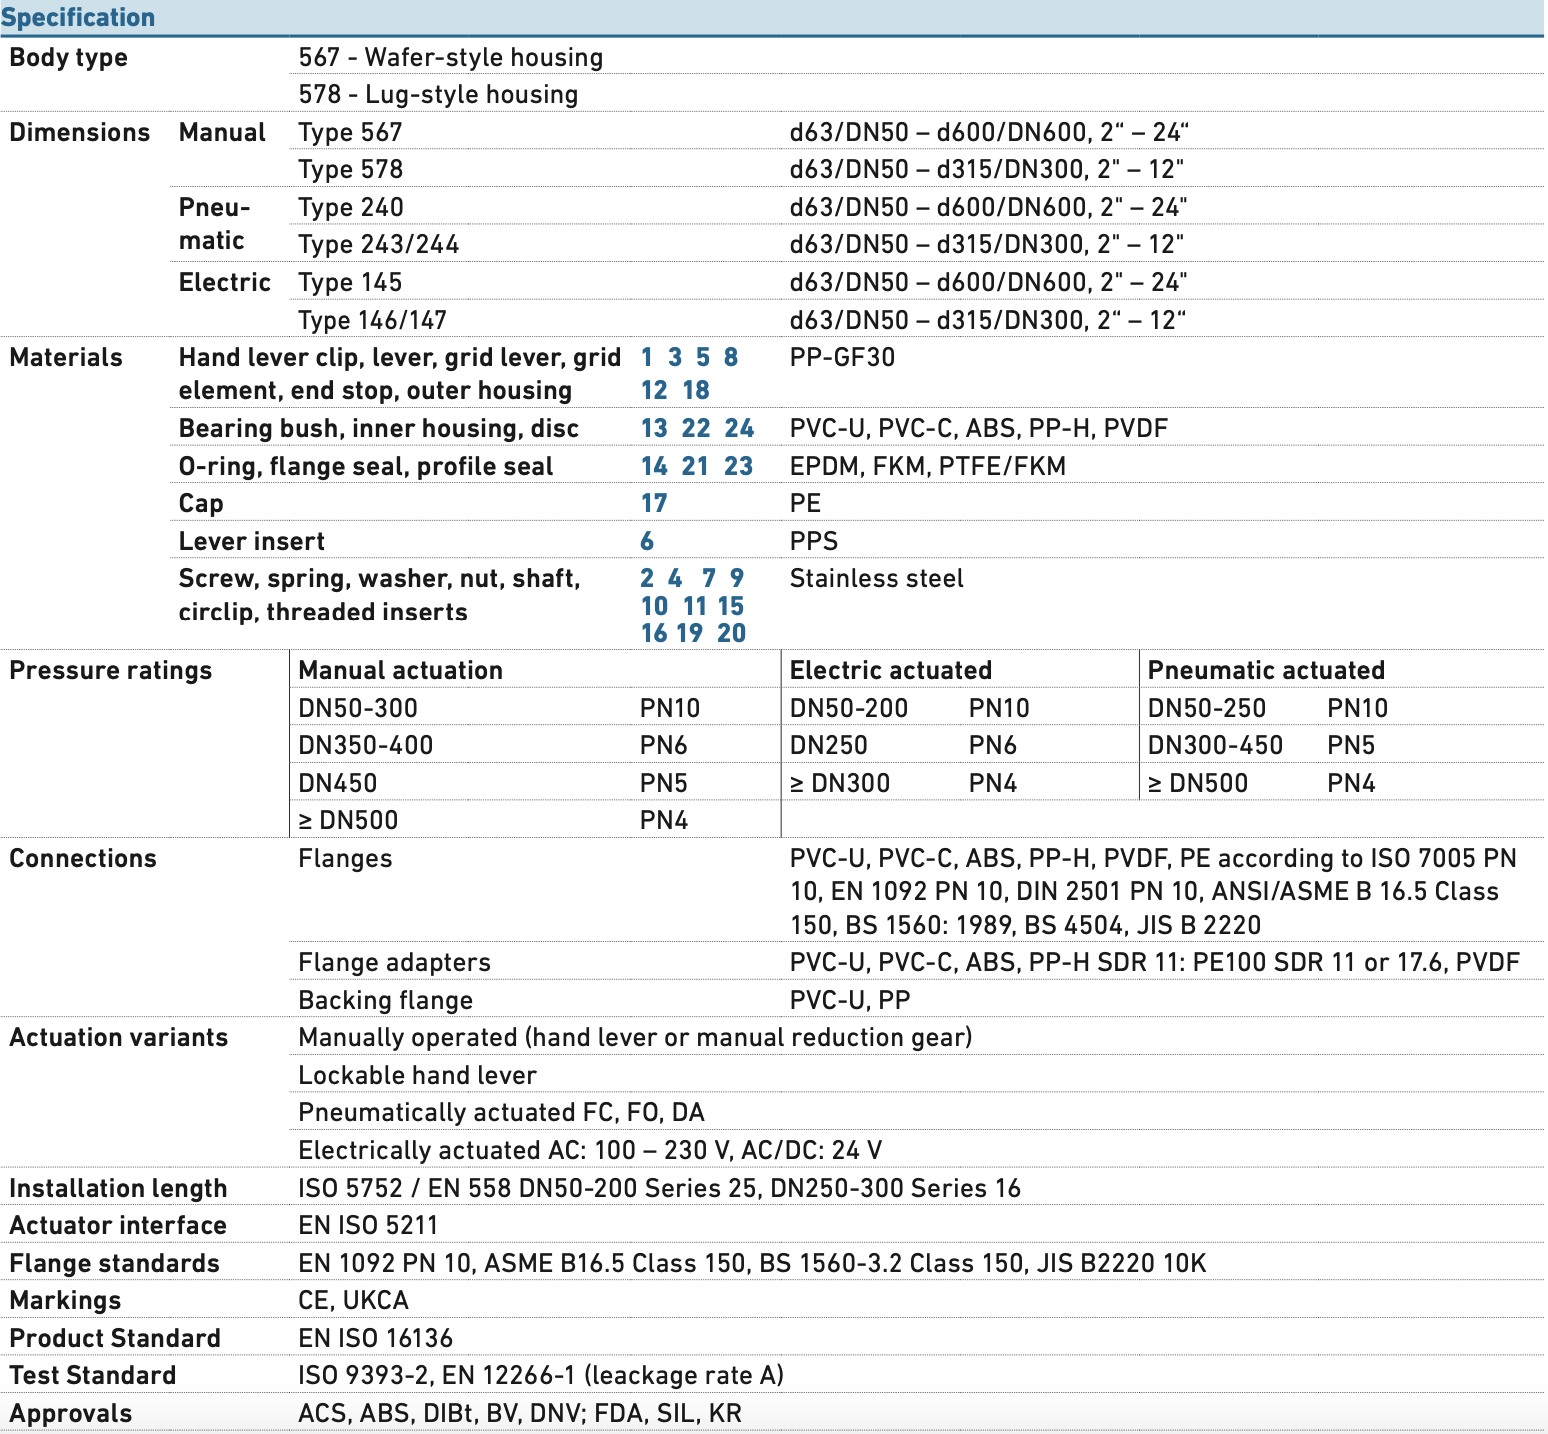Click 'Type 145' electric entry
This screenshot has height=1434, width=1548.
[x=350, y=282]
